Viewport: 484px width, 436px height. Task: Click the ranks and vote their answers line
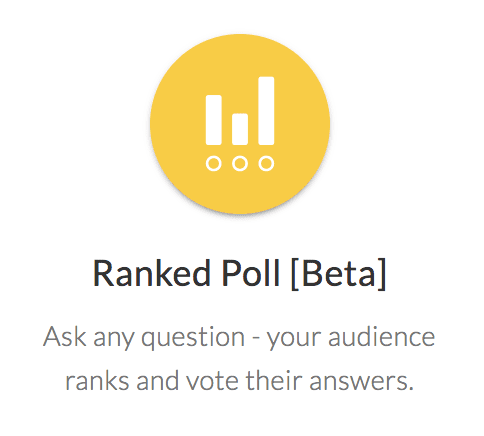(x=239, y=380)
